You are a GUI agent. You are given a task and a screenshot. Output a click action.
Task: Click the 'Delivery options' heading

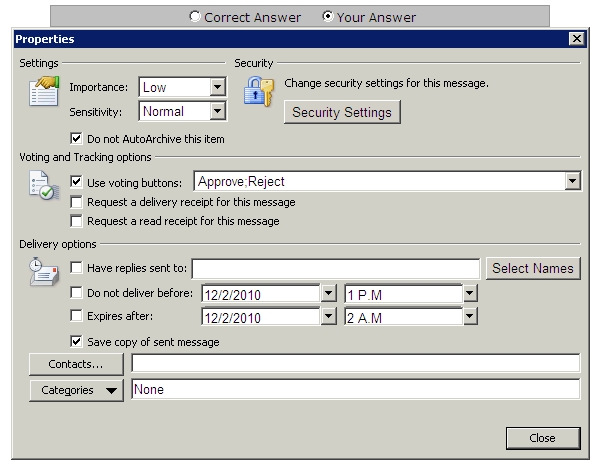click(58, 244)
